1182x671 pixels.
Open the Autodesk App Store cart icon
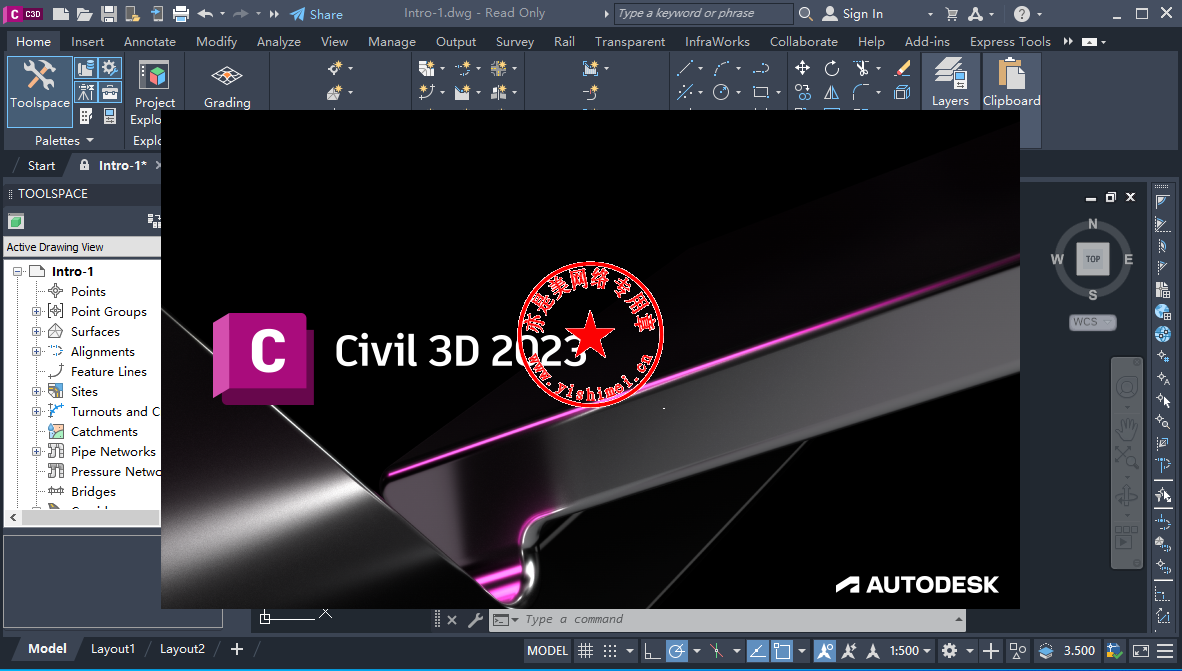tap(952, 14)
